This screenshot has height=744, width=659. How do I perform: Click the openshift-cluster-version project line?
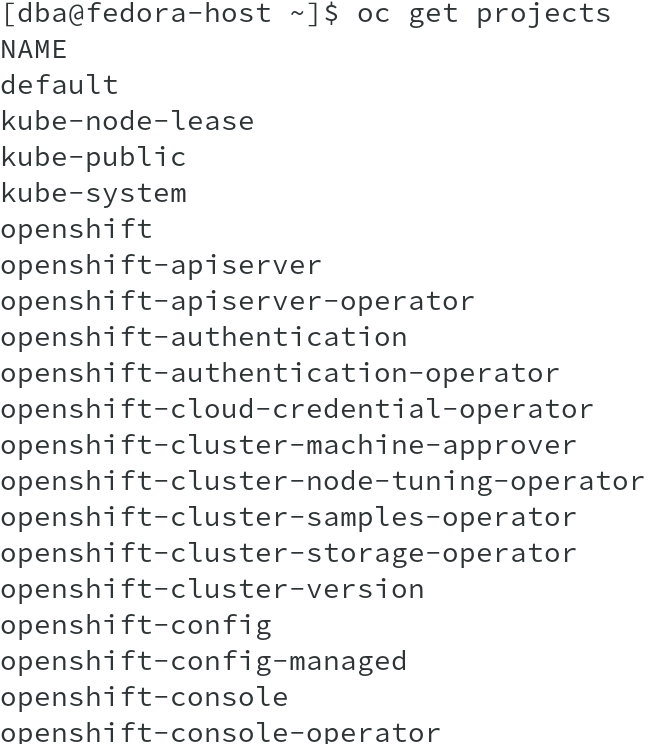(212, 590)
